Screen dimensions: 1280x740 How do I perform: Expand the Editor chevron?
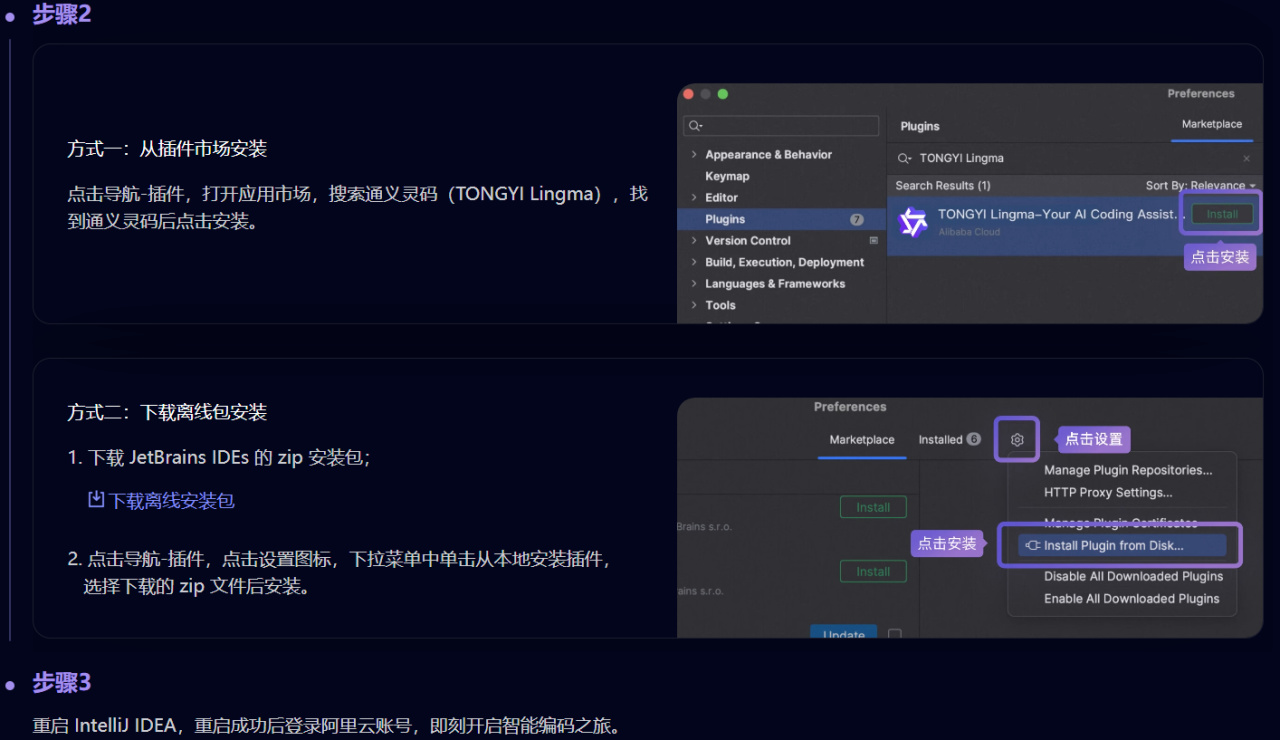(x=694, y=198)
